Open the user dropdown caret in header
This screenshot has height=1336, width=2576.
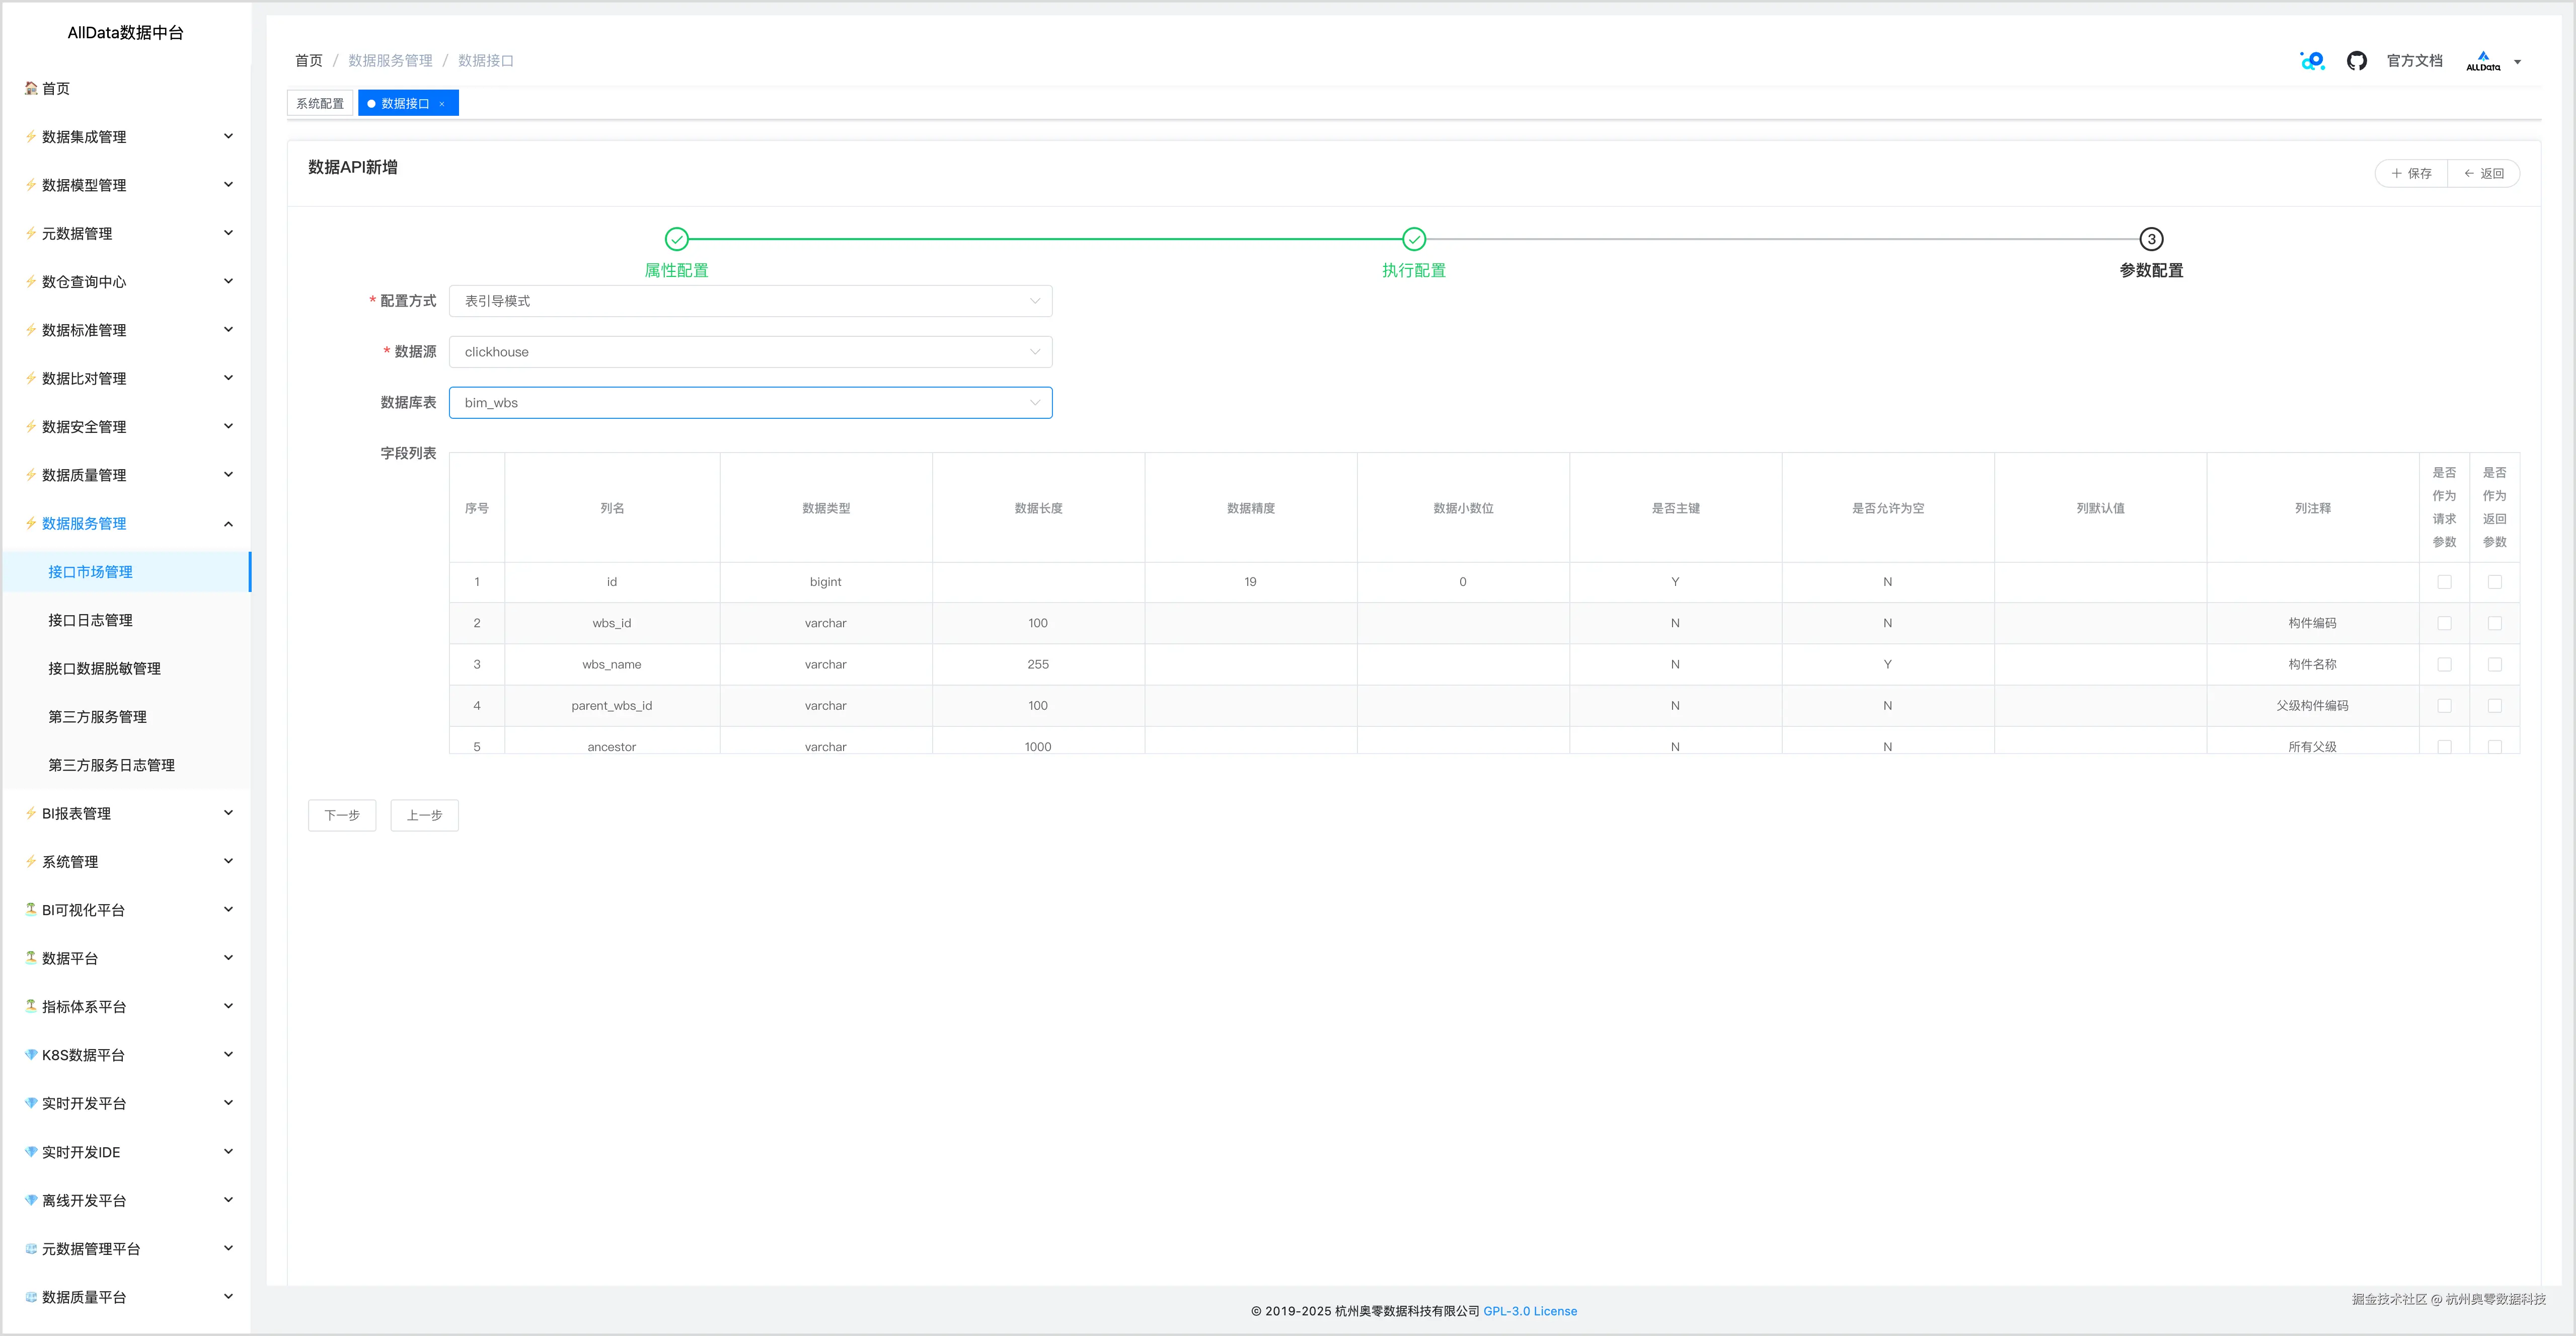[x=2517, y=62]
